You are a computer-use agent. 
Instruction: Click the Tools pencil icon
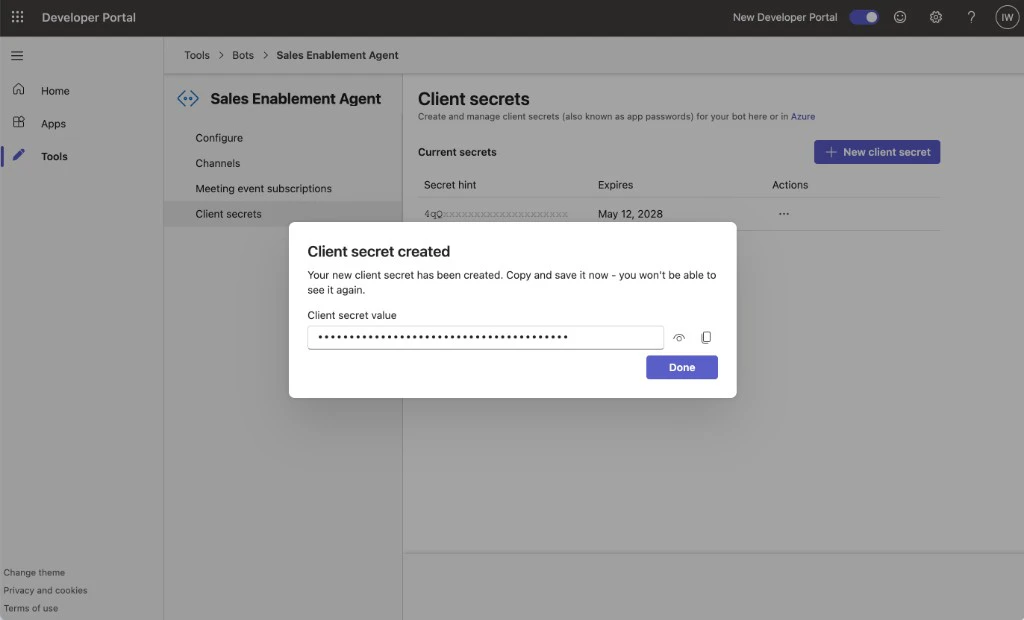(18, 155)
